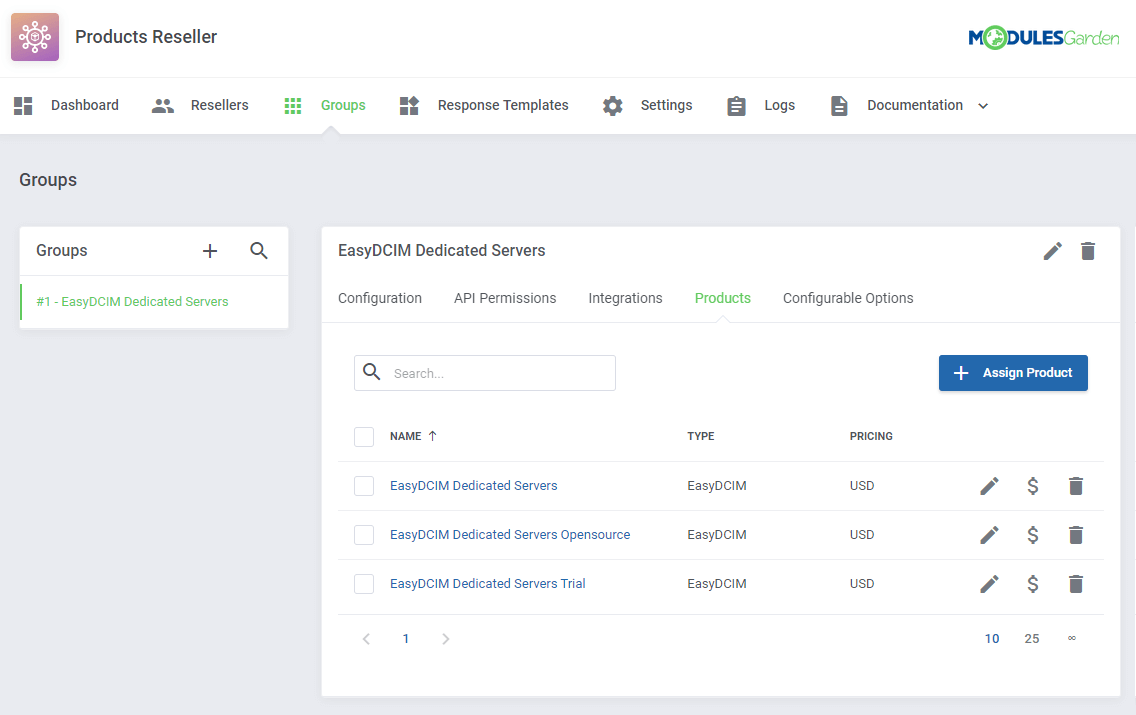Delete the EasyDCIM Dedicated Servers group via the header trash icon

(1087, 251)
